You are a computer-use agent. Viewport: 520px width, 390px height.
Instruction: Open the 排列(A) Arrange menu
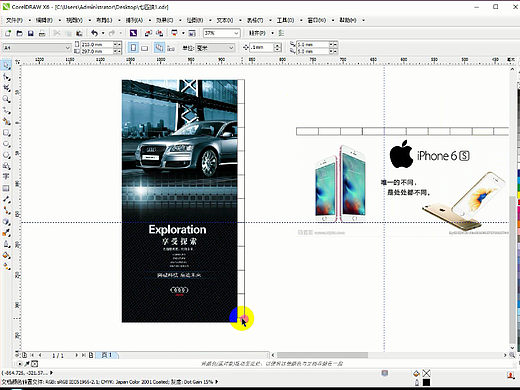coord(134,20)
